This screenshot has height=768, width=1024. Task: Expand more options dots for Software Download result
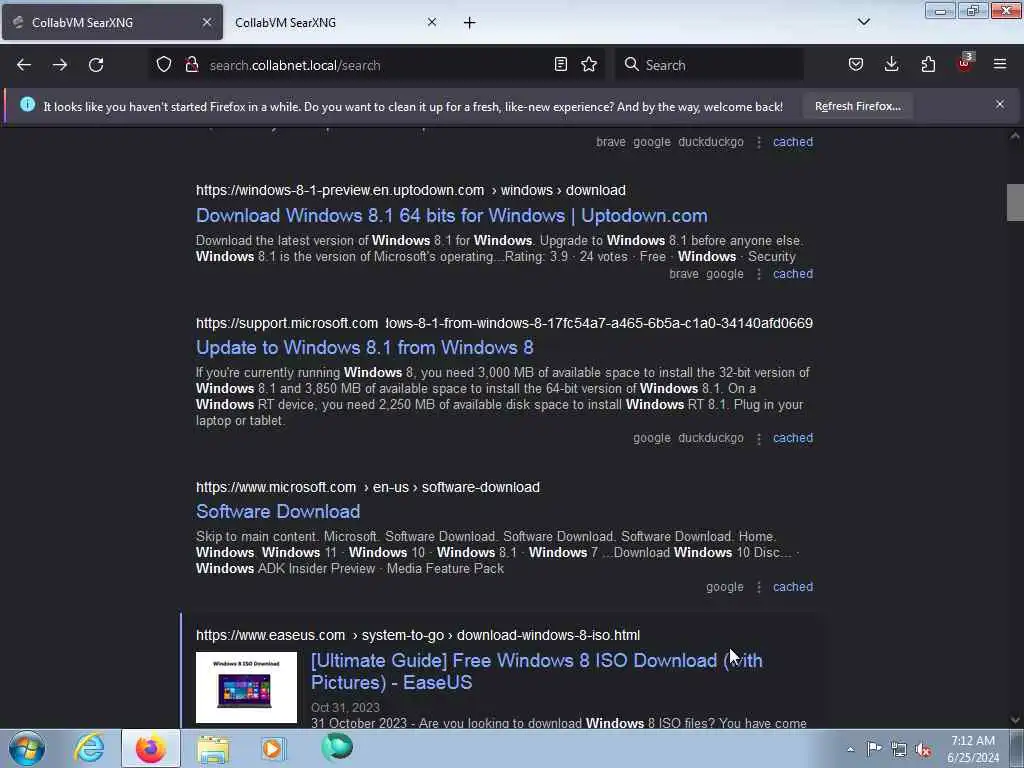[x=759, y=587]
